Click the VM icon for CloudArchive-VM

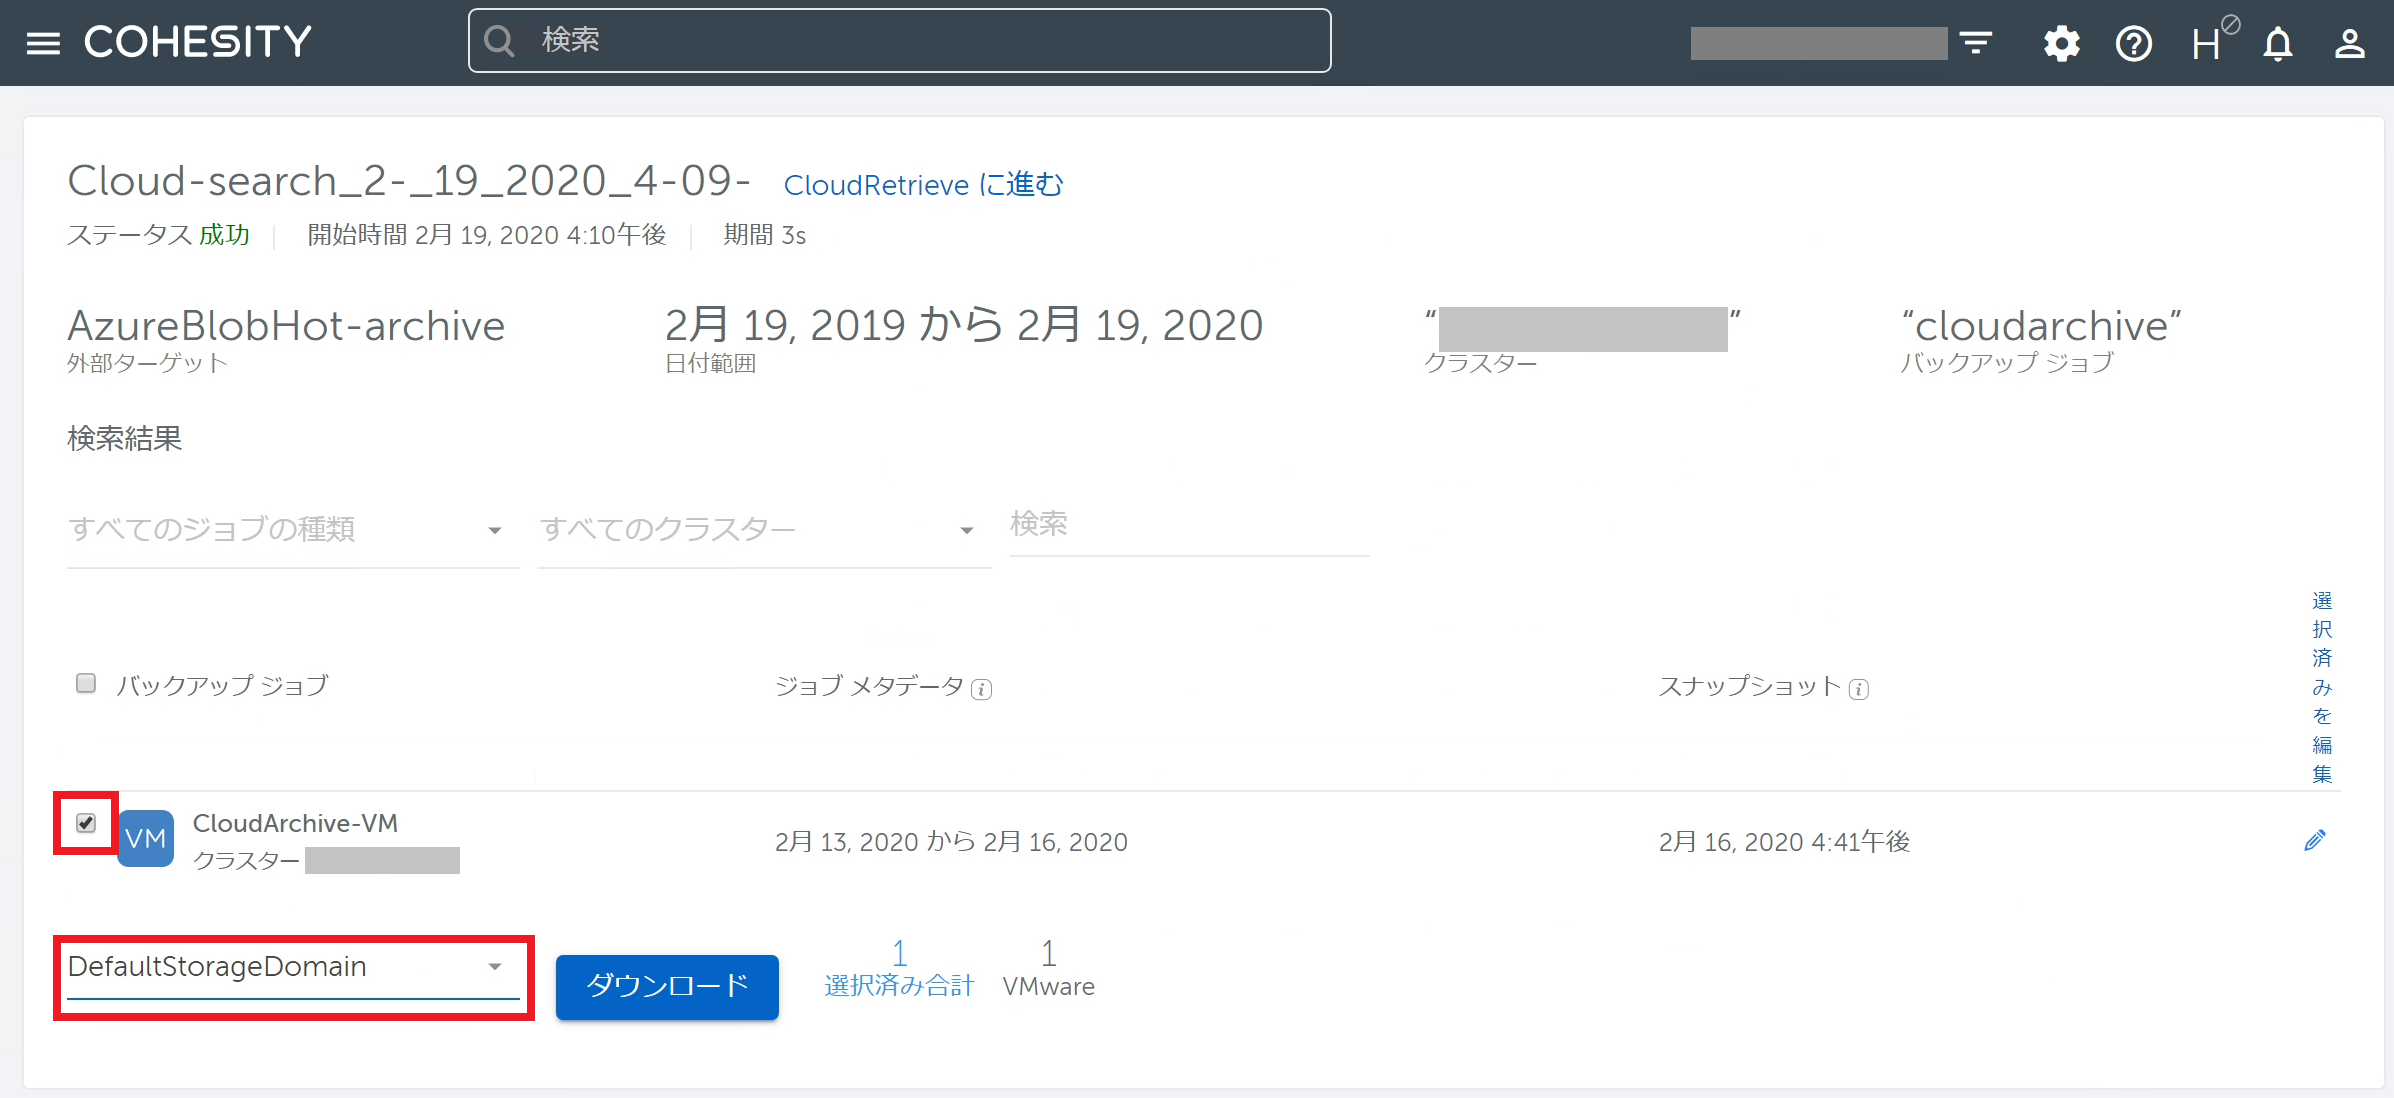pos(146,838)
